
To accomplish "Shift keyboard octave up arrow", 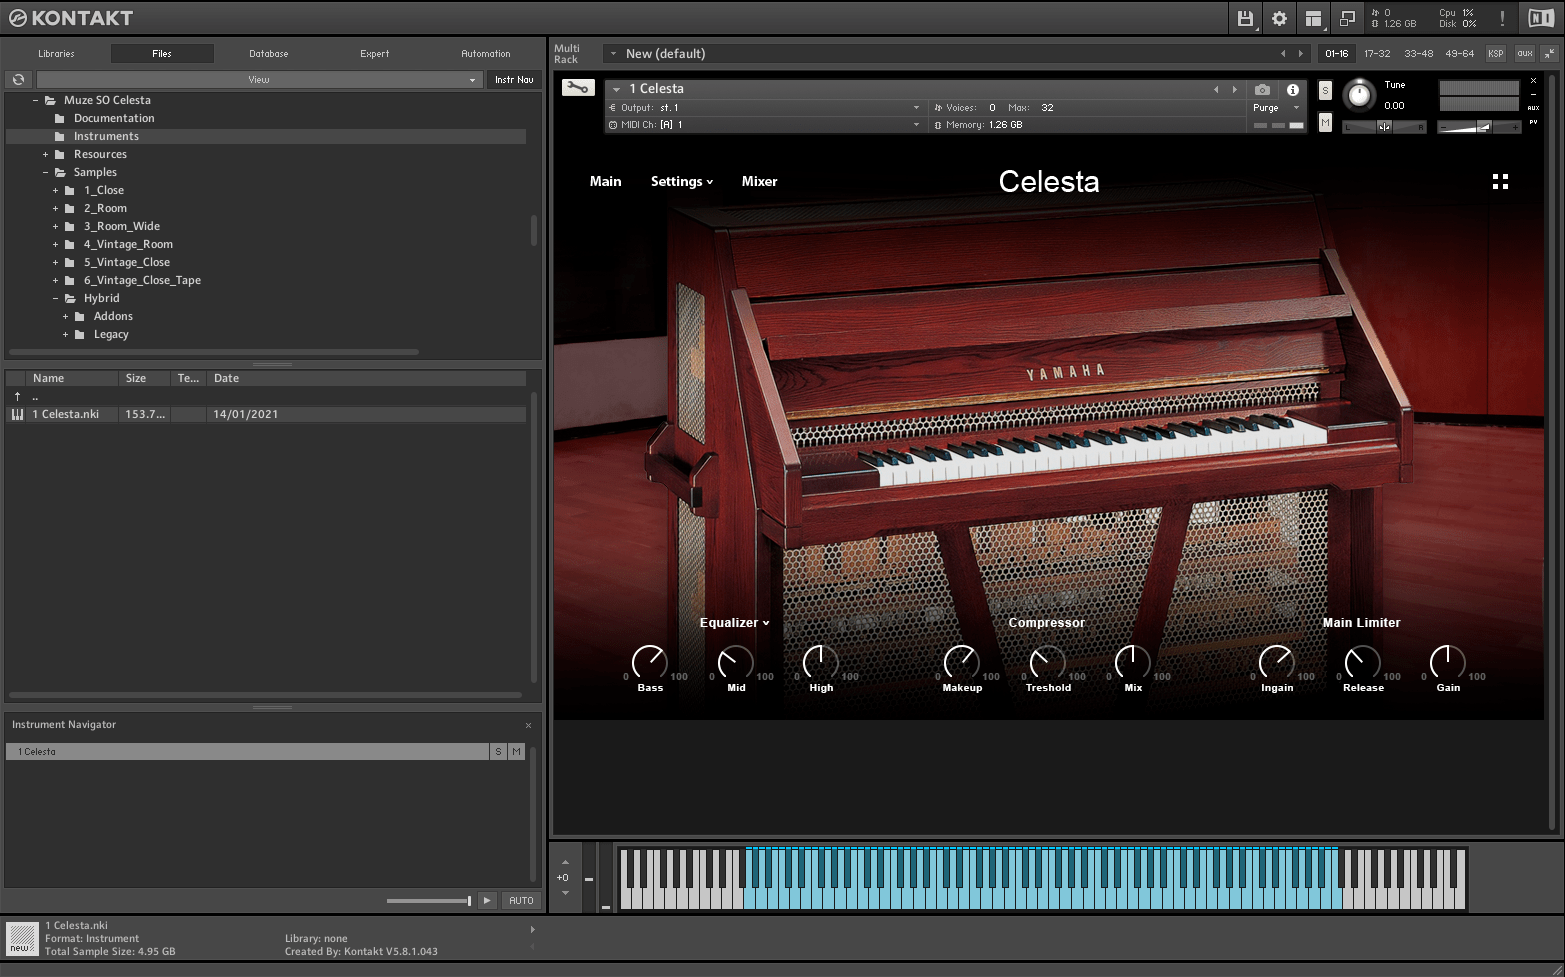I will pos(565,862).
